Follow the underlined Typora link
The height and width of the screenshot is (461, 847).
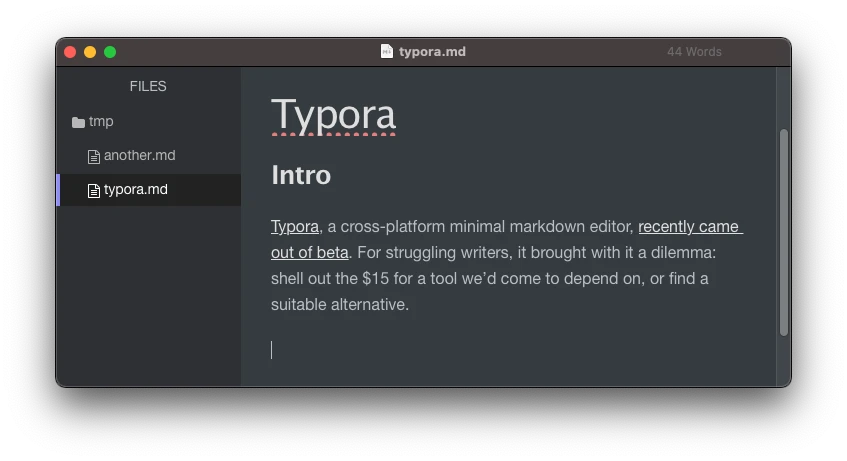(x=294, y=227)
